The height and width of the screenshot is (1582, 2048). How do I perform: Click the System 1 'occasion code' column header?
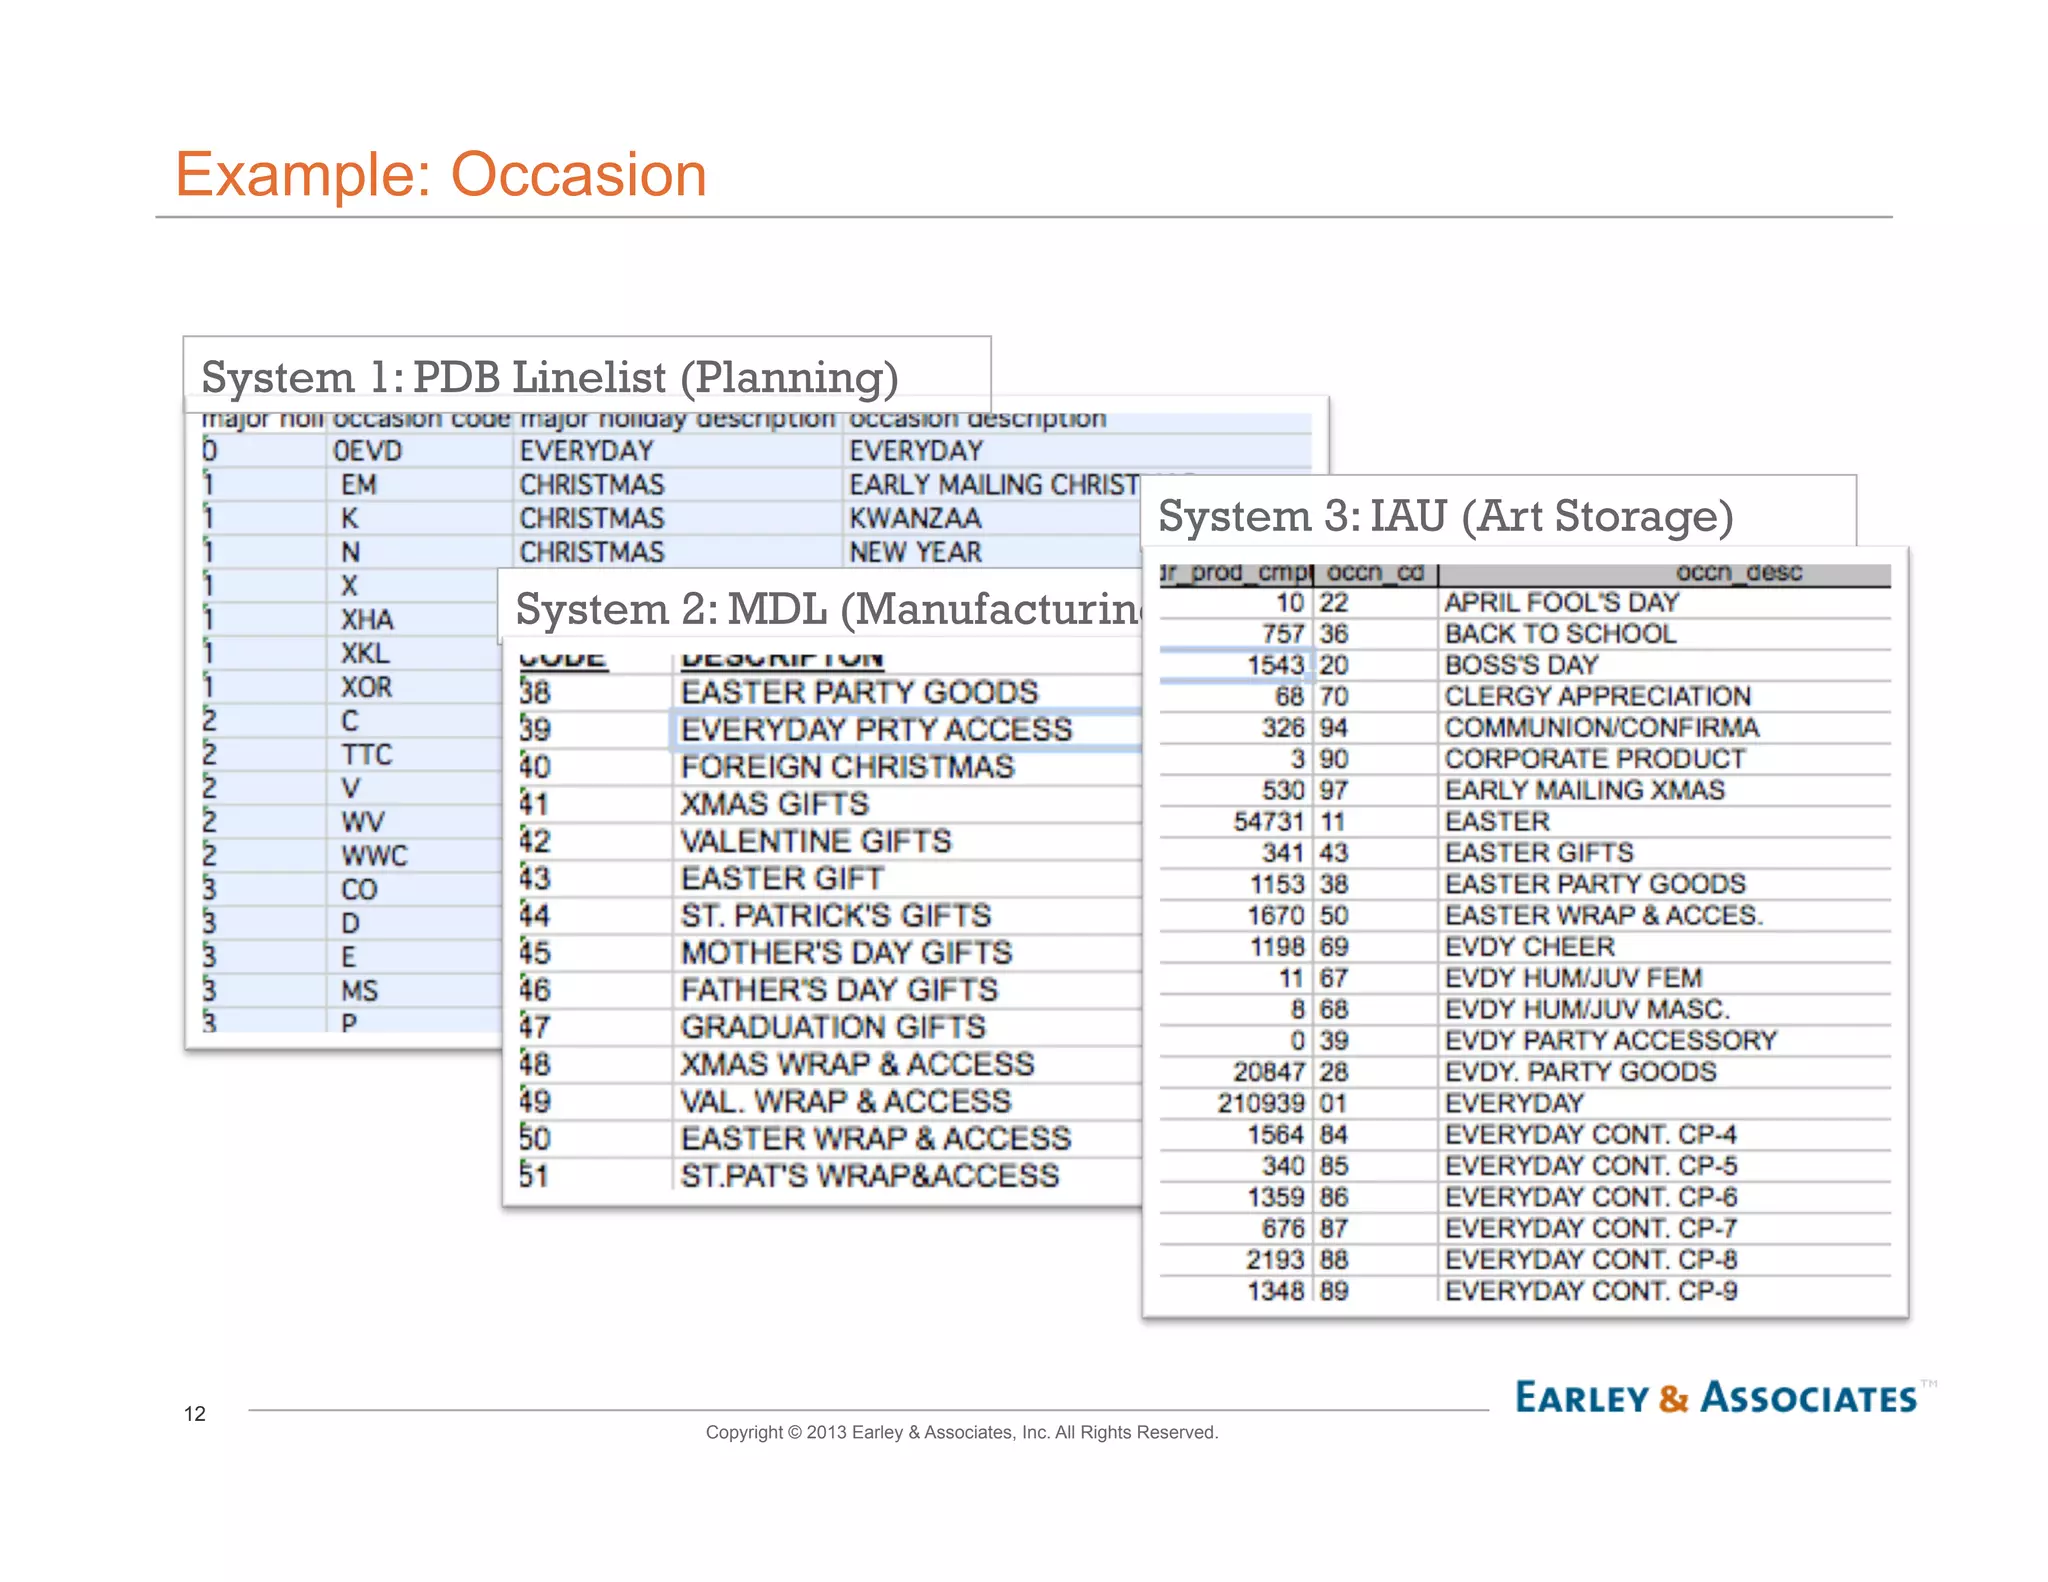coord(421,419)
